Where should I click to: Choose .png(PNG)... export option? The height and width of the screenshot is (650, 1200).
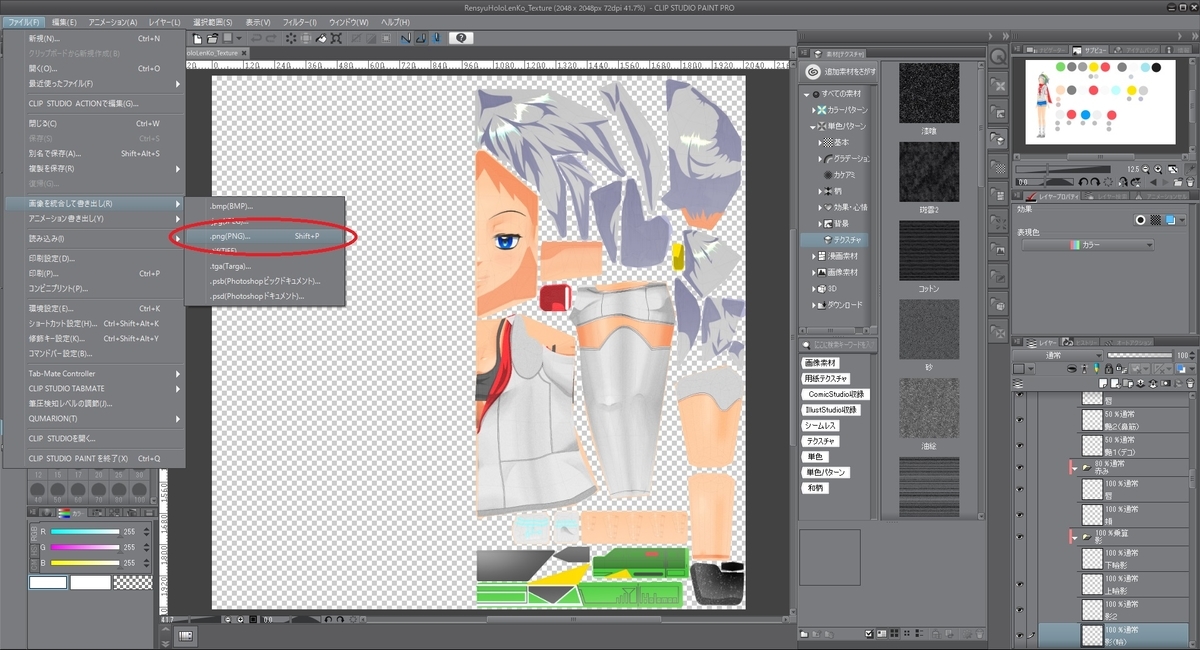pos(266,236)
